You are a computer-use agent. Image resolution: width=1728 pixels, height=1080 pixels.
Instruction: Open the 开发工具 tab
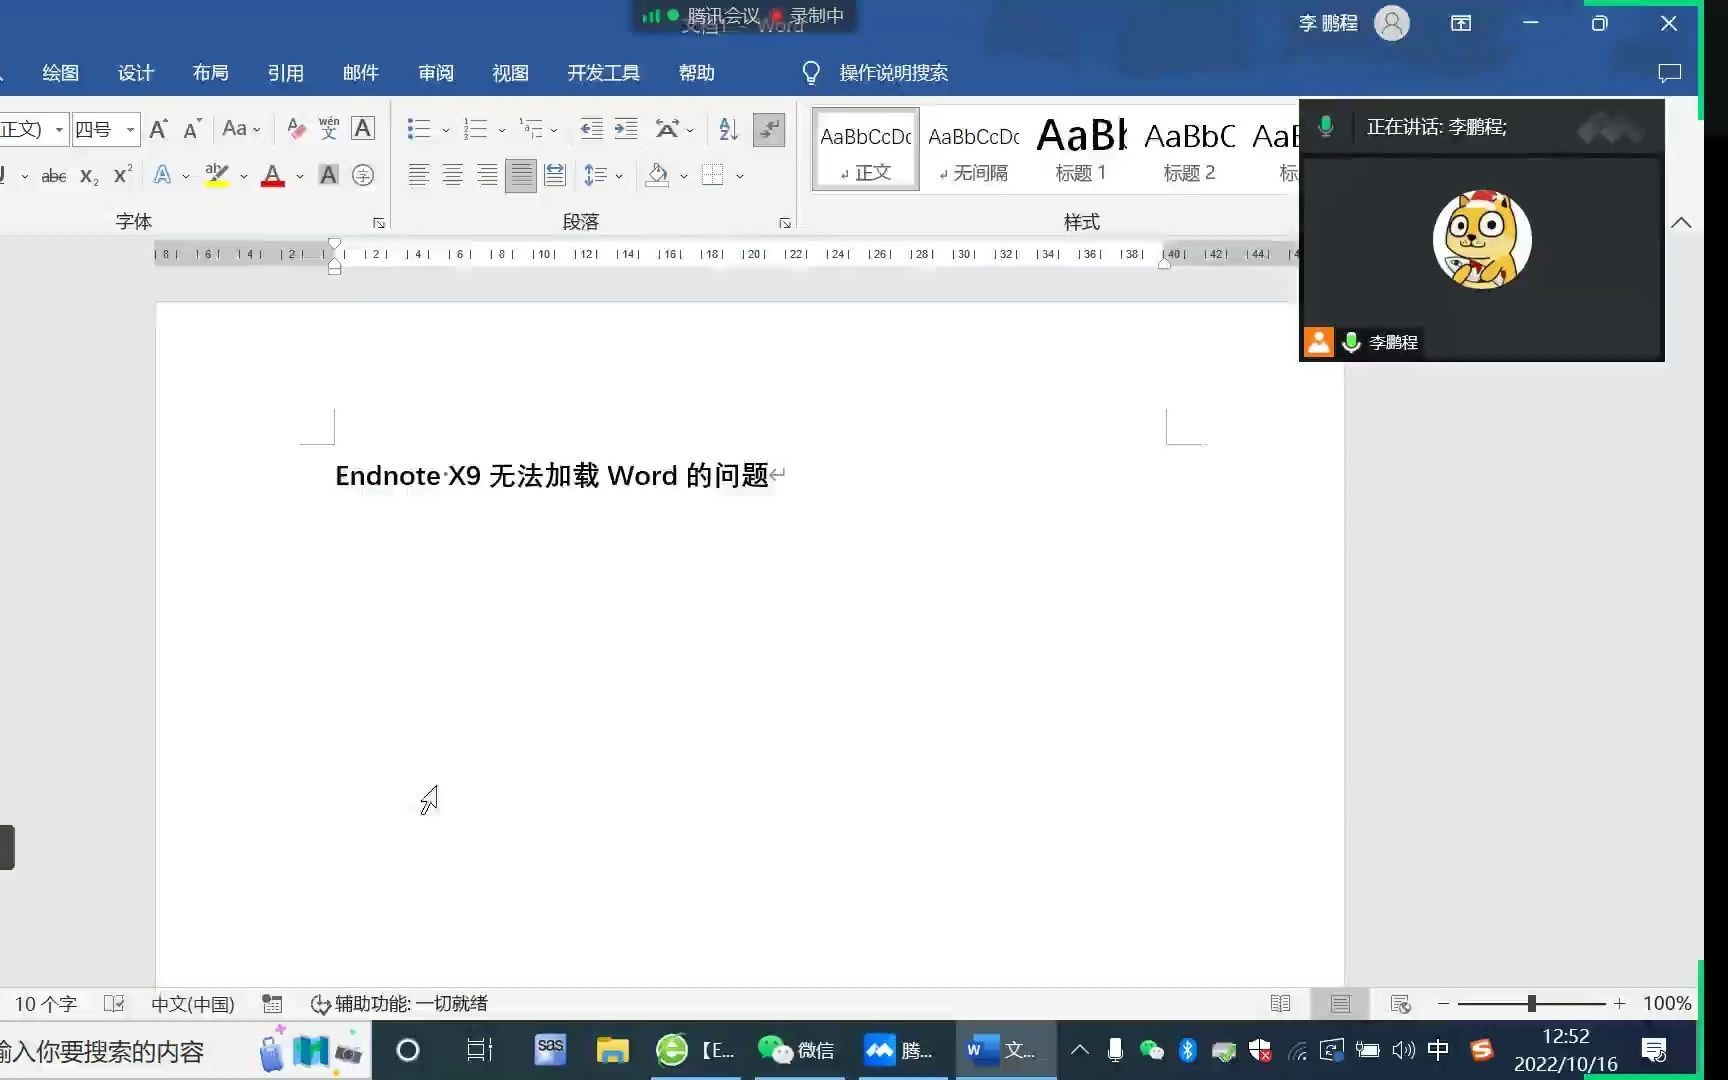coord(604,73)
